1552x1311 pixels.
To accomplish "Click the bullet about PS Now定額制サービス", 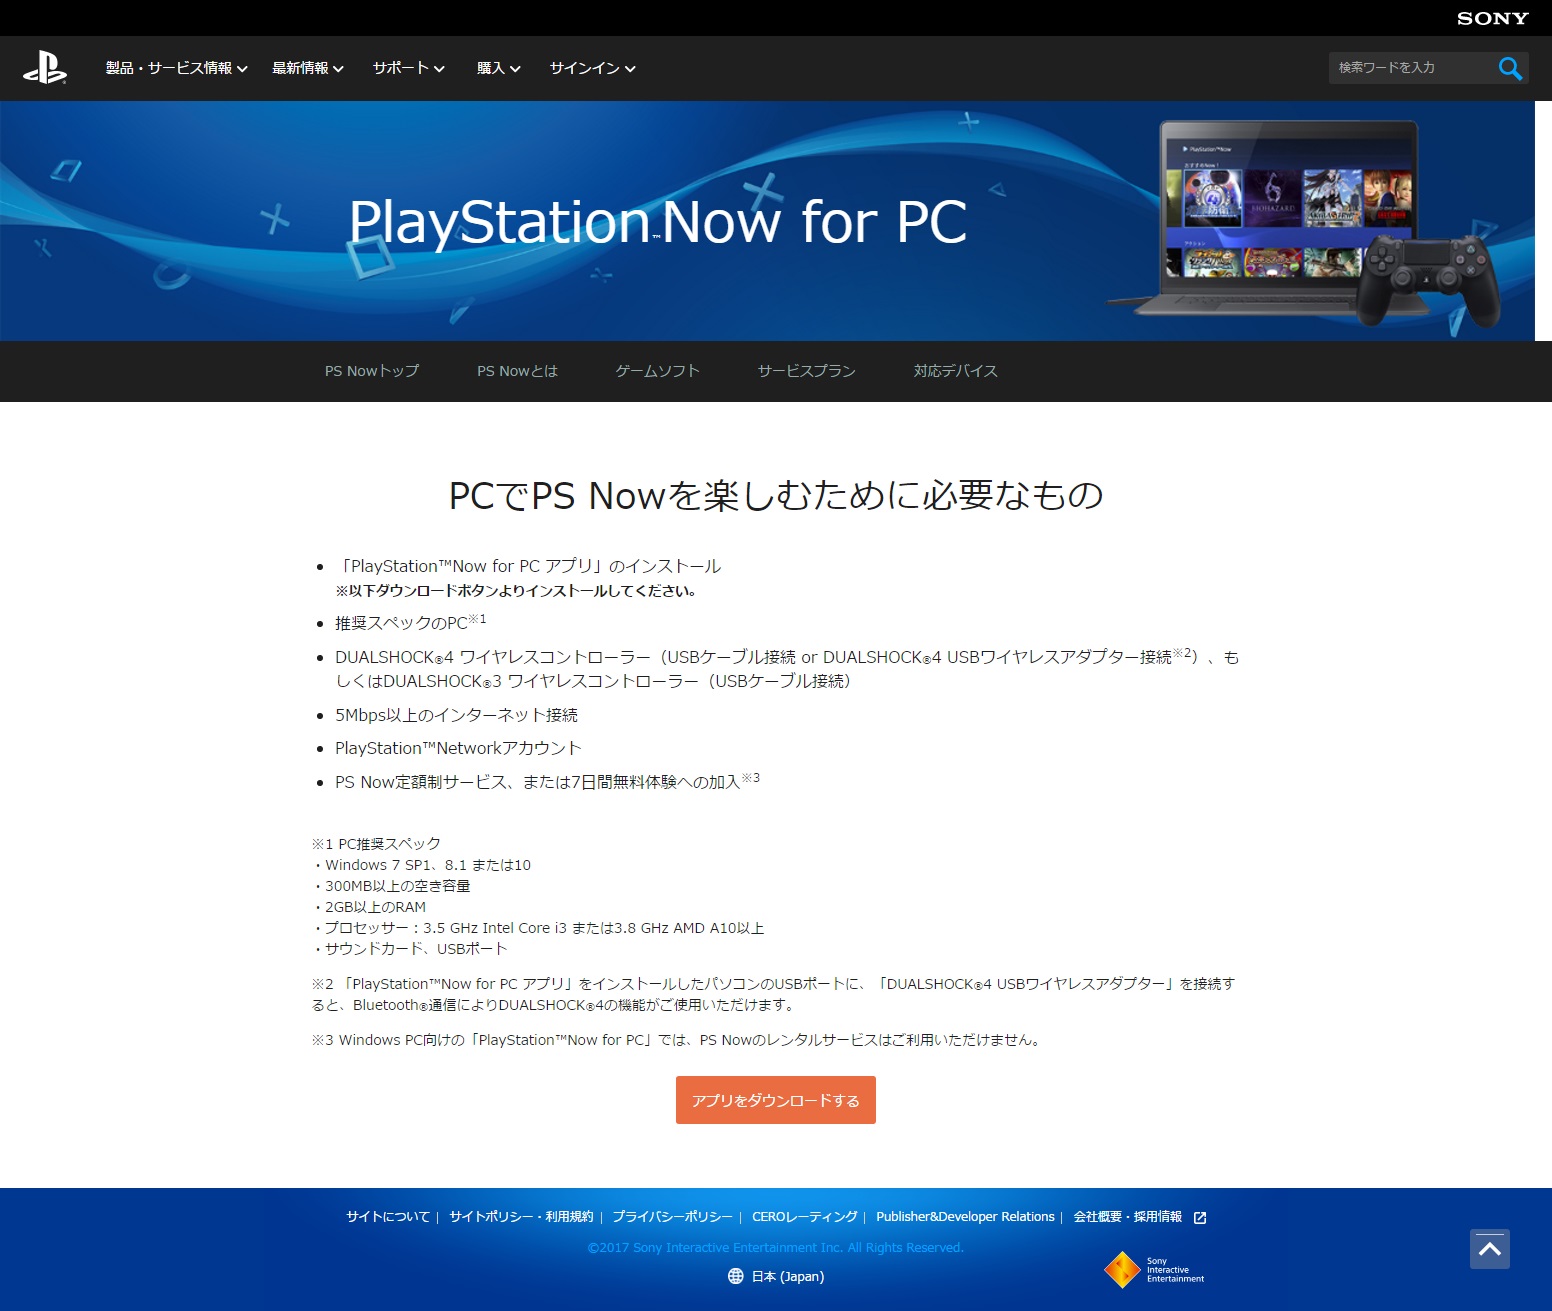I will (x=547, y=781).
